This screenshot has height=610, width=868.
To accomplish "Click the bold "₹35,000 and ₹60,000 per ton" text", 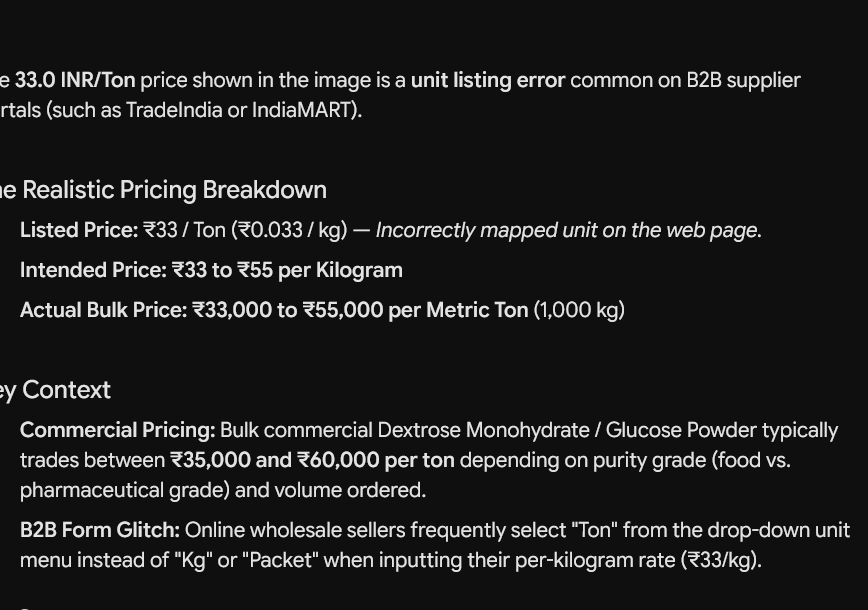I will (x=312, y=461).
